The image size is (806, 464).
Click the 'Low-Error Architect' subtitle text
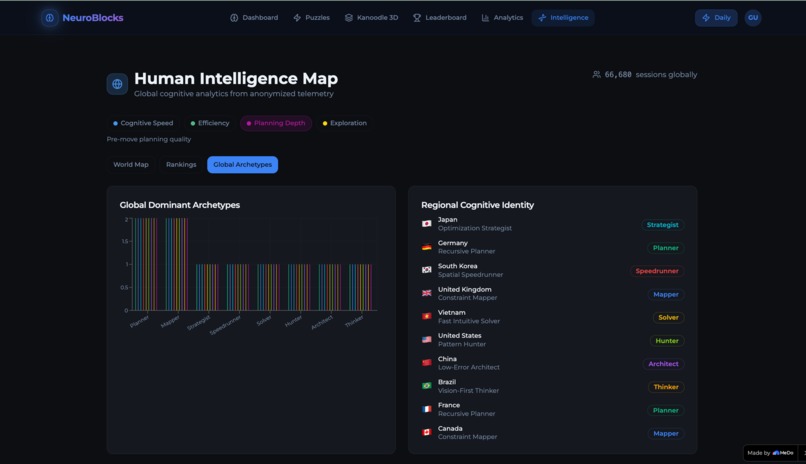point(469,367)
